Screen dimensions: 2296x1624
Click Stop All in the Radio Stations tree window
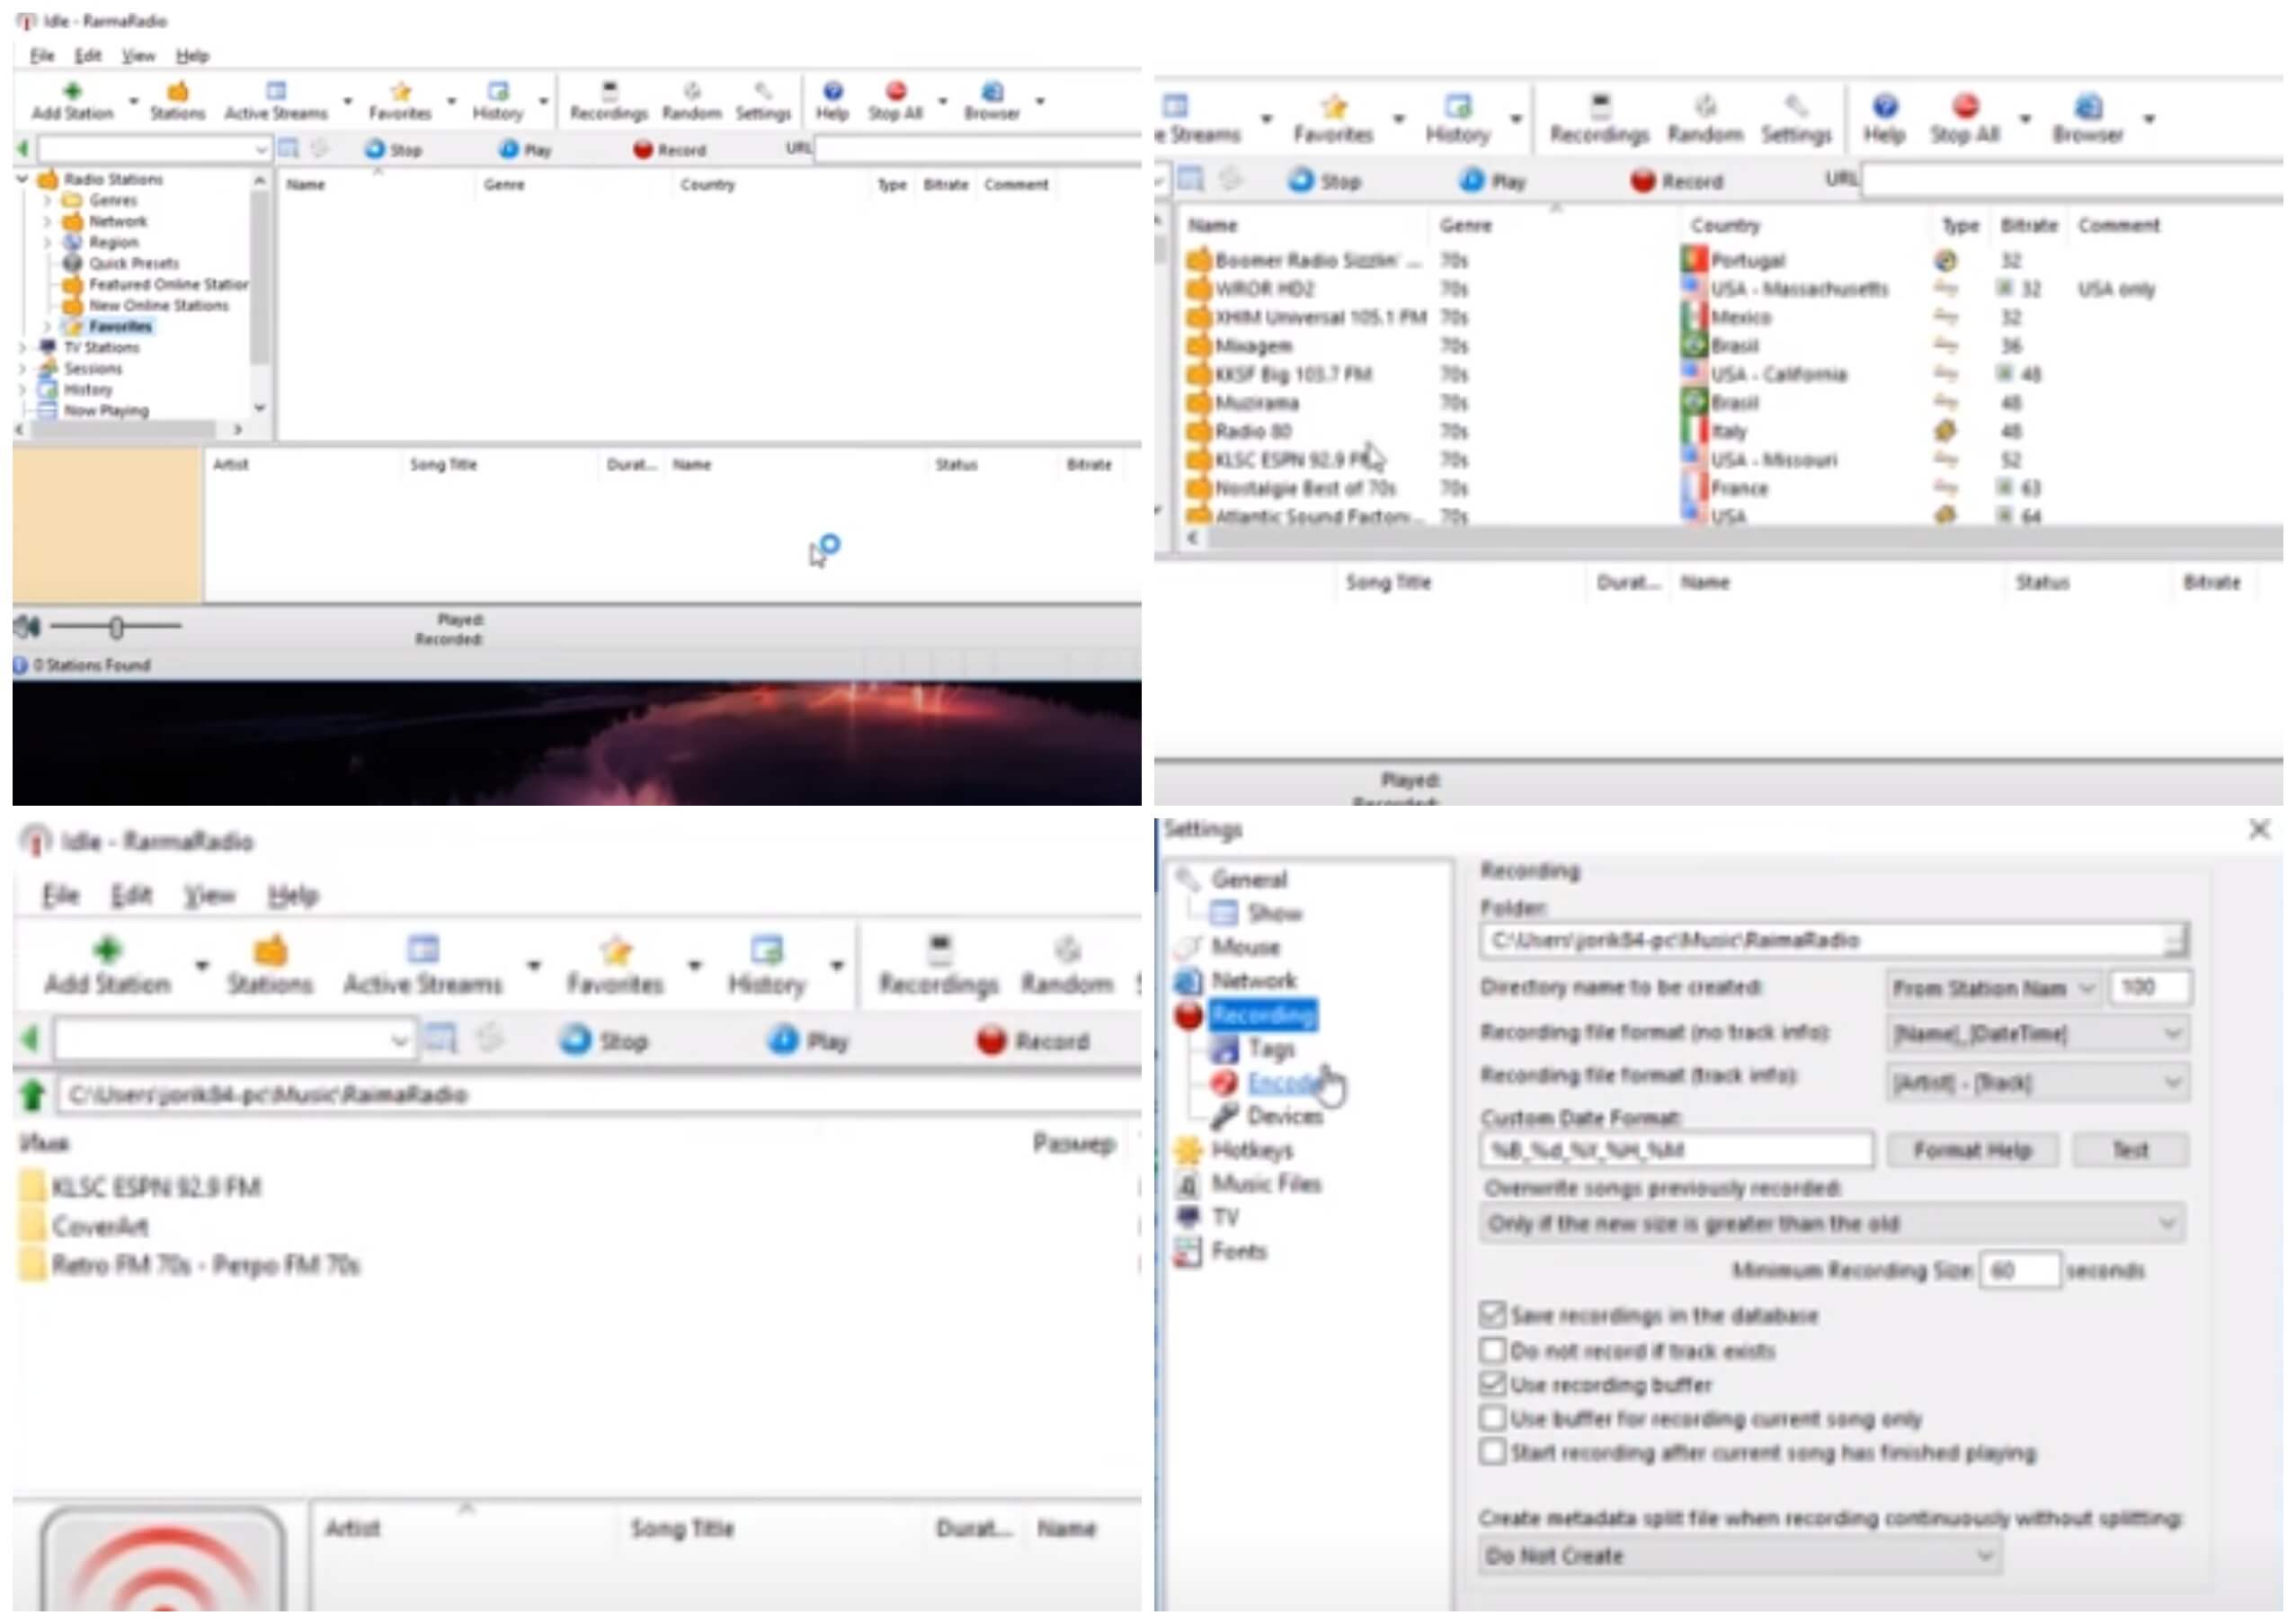(895, 101)
